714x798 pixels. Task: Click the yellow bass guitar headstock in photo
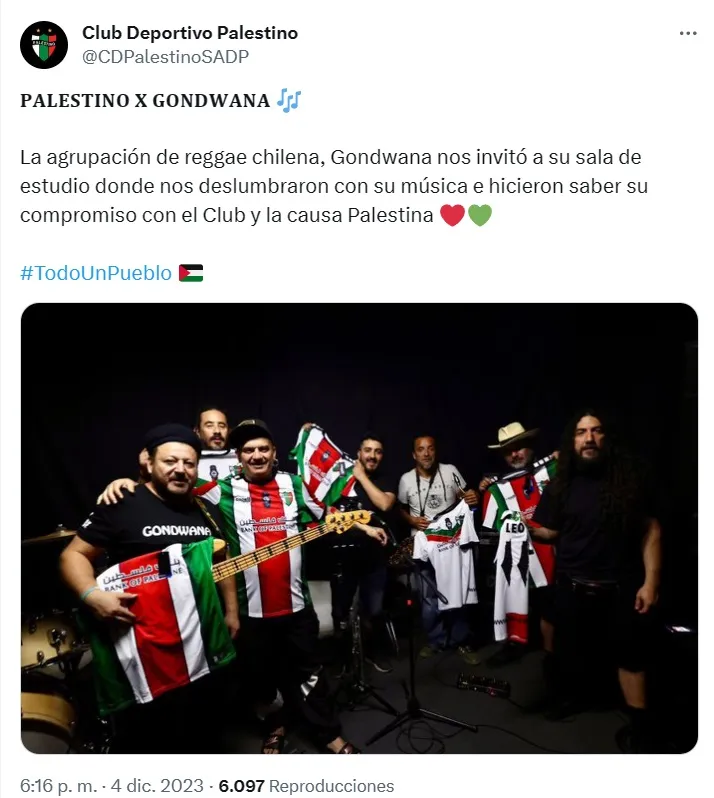coord(348,520)
